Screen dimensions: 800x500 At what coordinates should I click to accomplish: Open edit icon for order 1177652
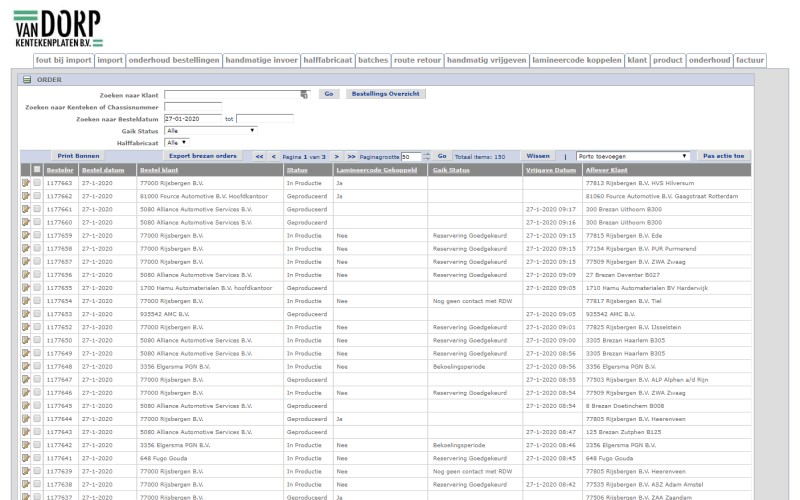[26, 327]
